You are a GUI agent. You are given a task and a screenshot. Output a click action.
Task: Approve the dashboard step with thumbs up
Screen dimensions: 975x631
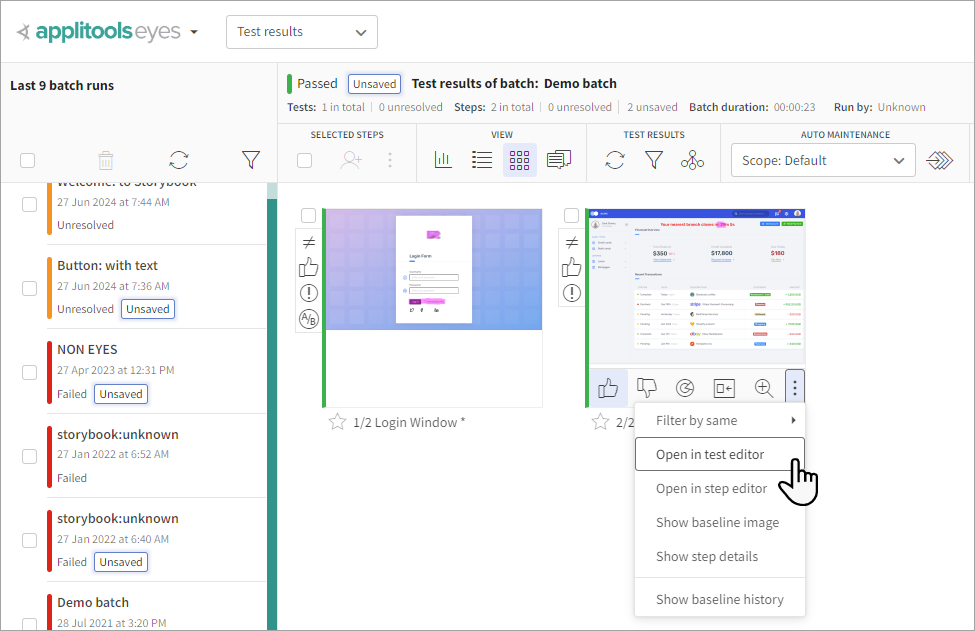[608, 387]
